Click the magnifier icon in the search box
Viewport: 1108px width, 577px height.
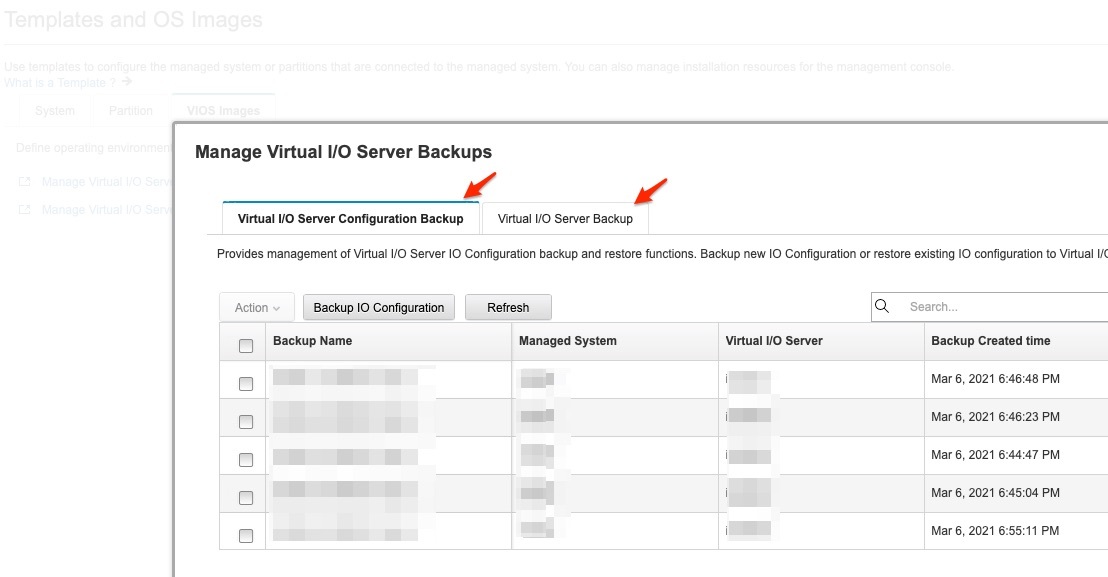click(x=882, y=307)
